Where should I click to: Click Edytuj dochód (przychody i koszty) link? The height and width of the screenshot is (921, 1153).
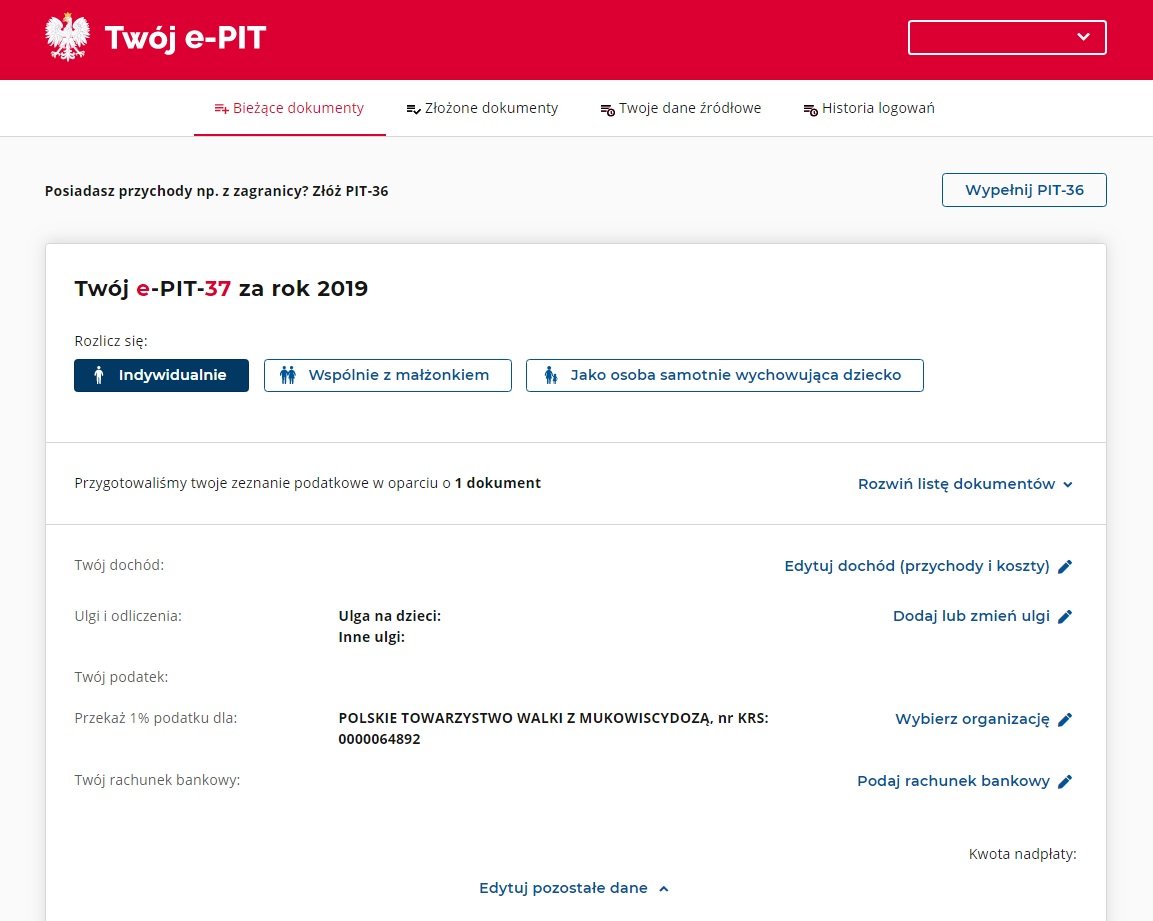(x=928, y=566)
